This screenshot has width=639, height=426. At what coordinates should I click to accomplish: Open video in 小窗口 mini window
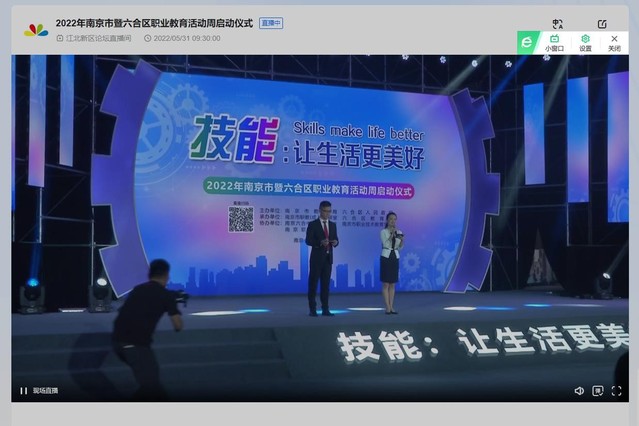point(554,43)
